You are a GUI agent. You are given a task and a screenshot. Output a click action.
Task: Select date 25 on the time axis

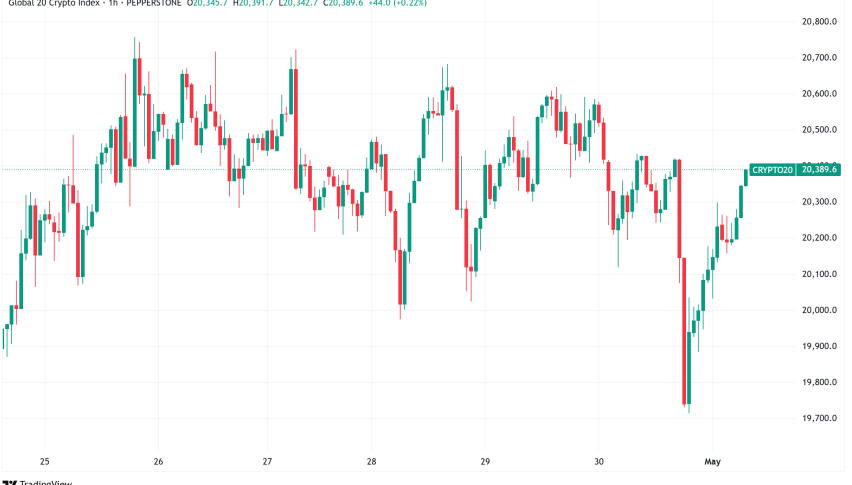click(x=44, y=462)
